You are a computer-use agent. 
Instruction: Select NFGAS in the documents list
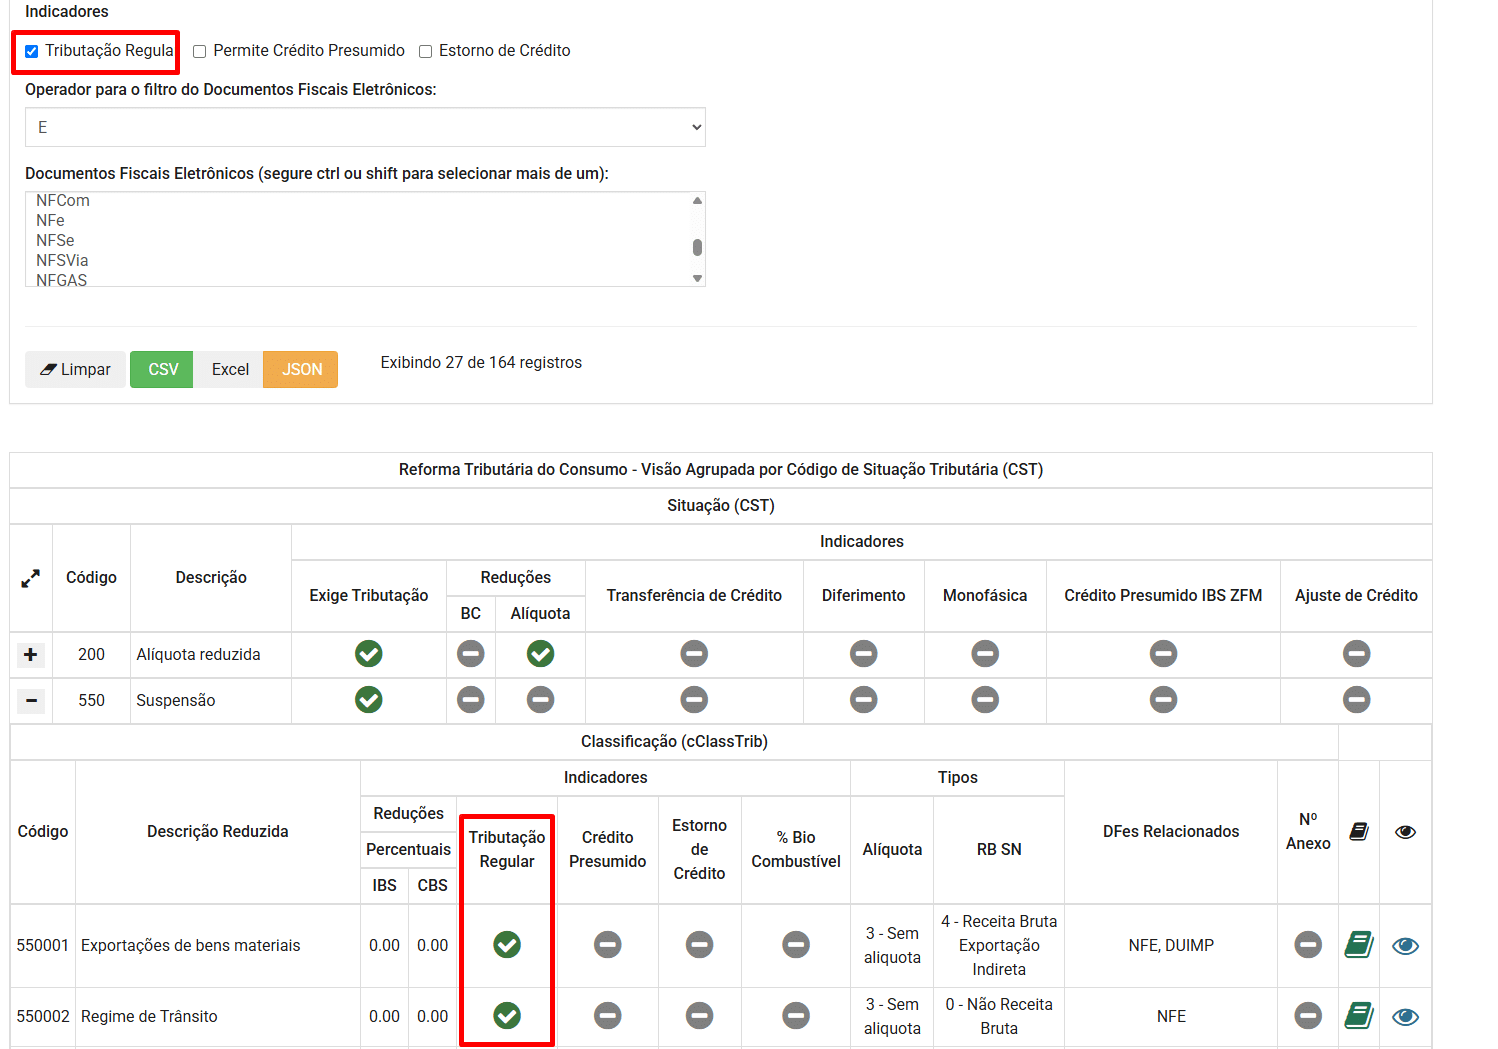tap(62, 279)
